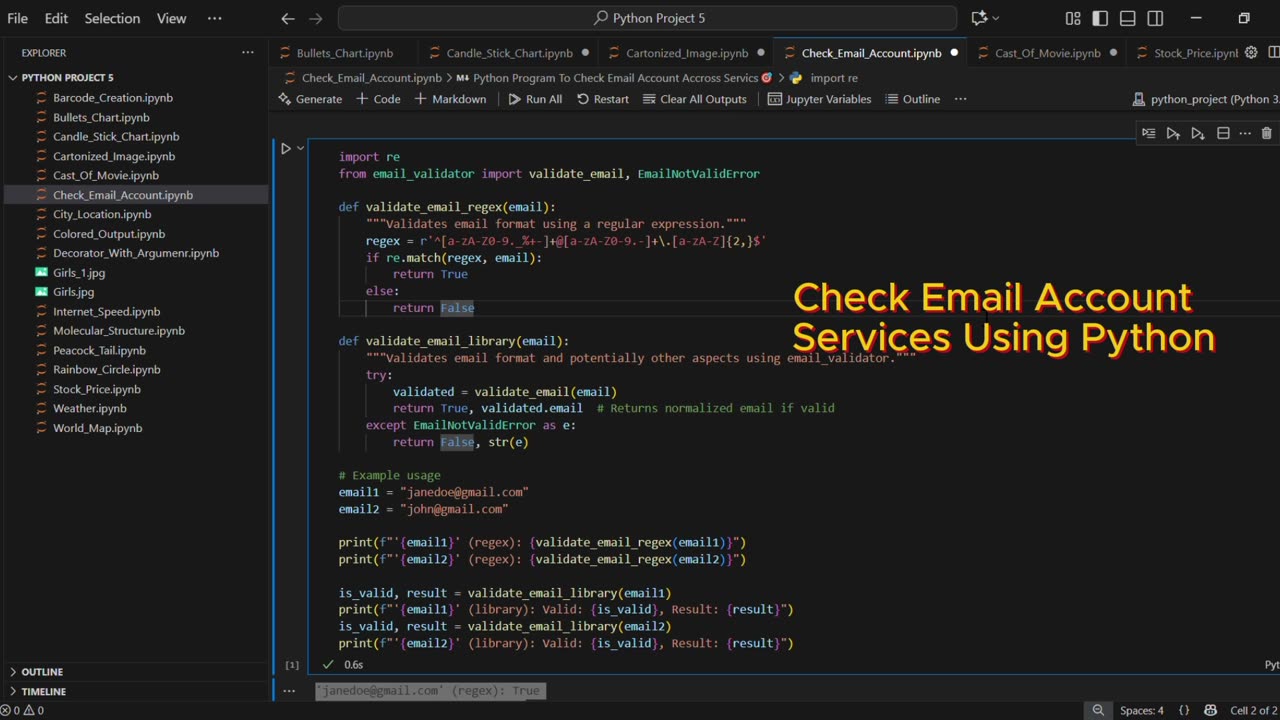This screenshot has width=1280, height=720.
Task: Toggle secondary side bar visibility
Action: pyautogui.click(x=1155, y=18)
